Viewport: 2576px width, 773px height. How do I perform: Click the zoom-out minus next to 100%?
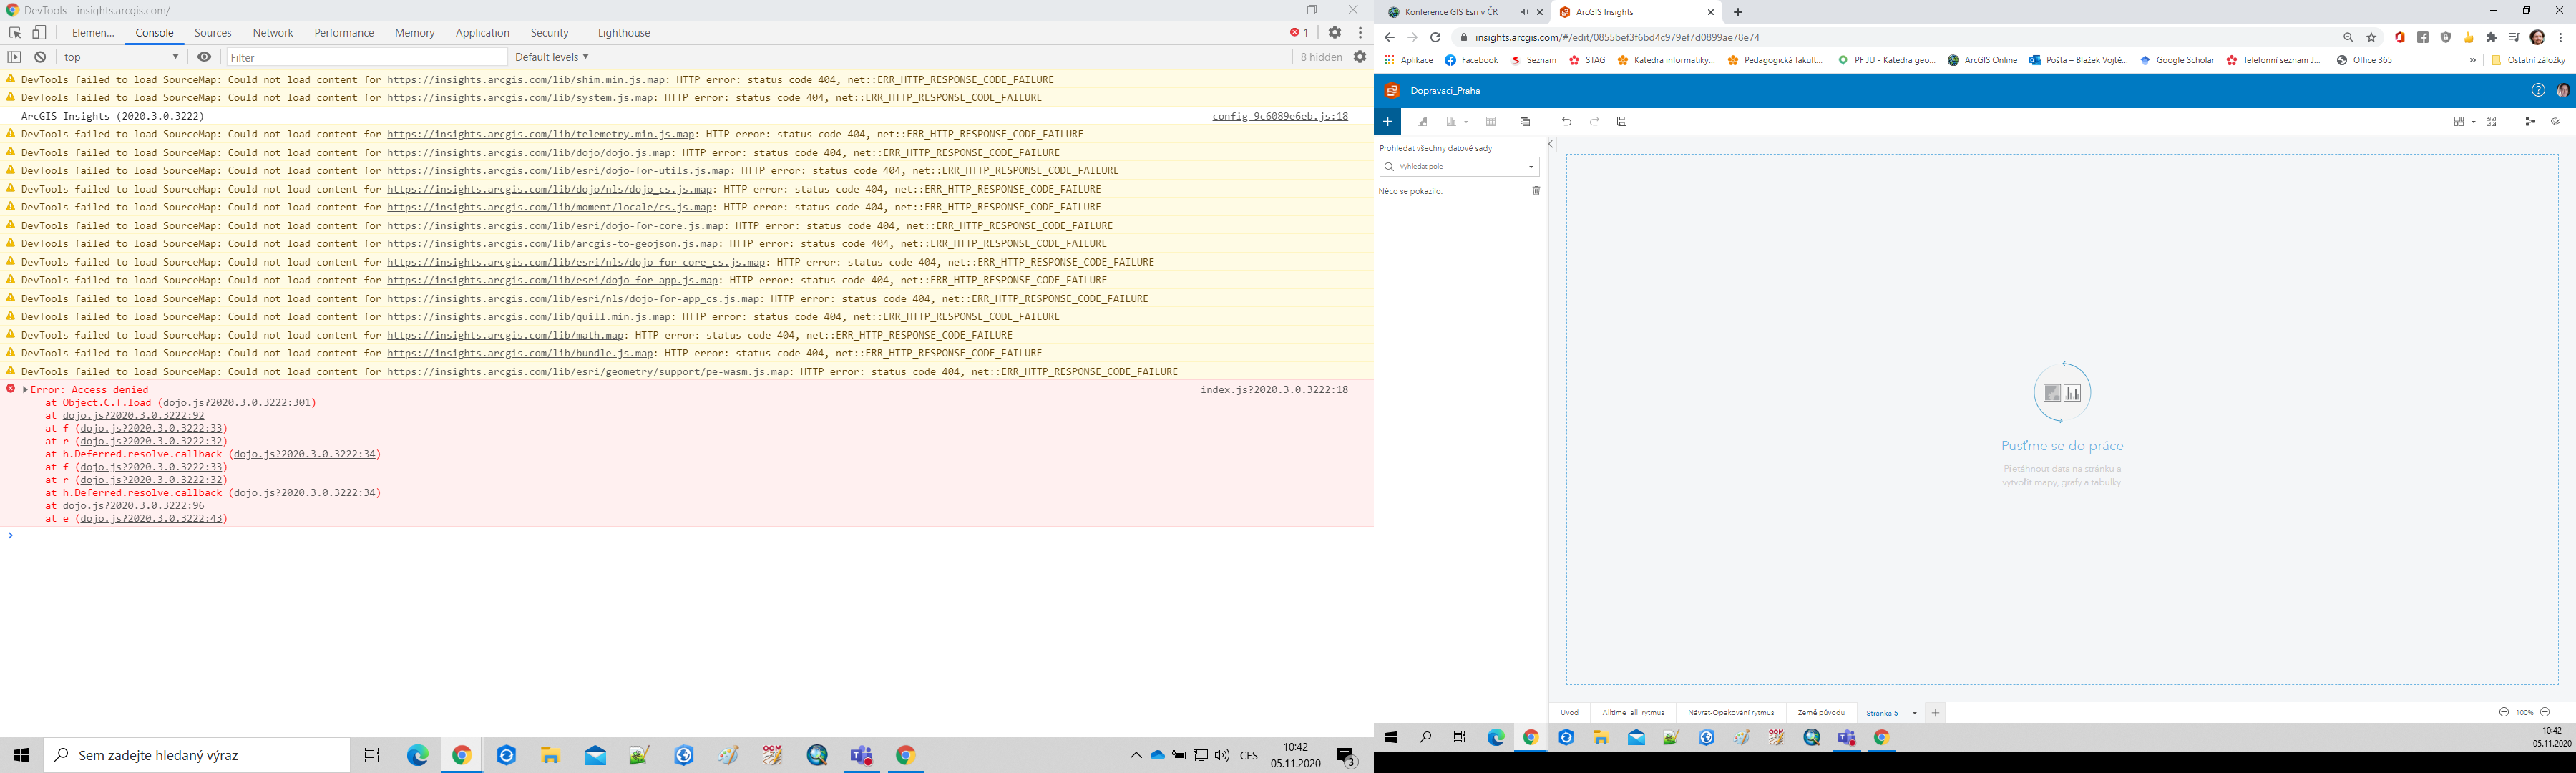(x=2504, y=712)
